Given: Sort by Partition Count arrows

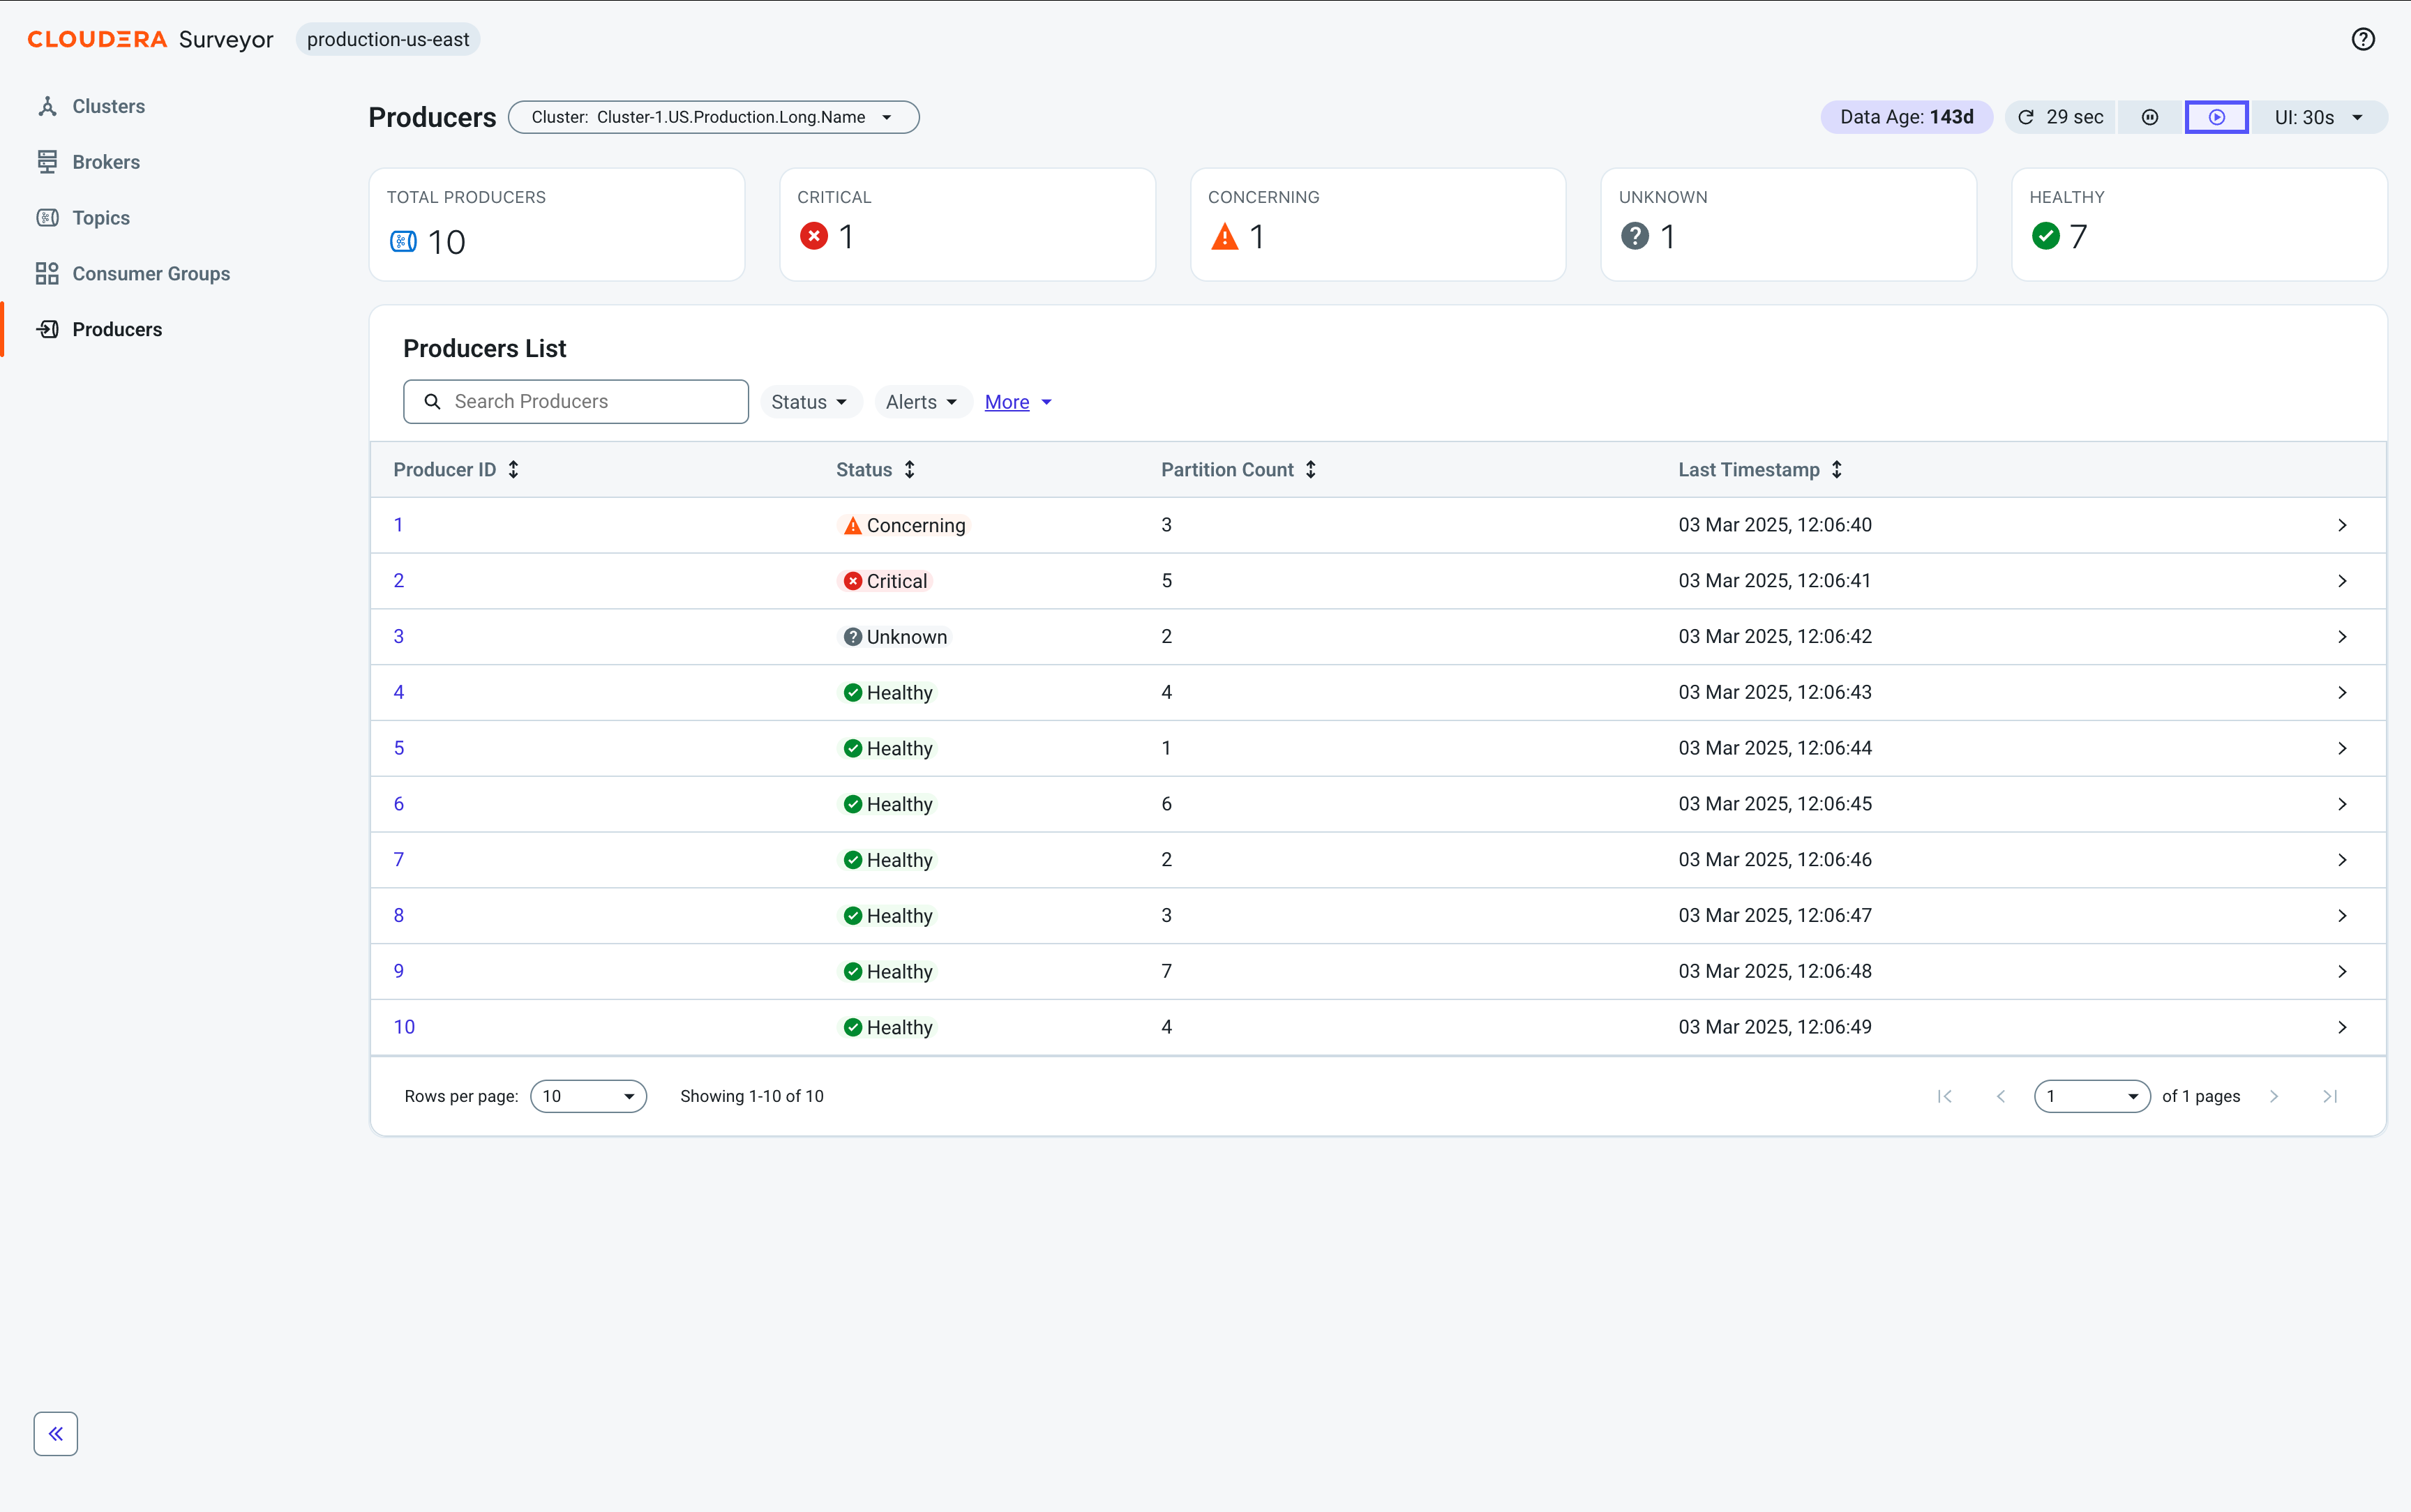Looking at the screenshot, I should (x=1311, y=469).
